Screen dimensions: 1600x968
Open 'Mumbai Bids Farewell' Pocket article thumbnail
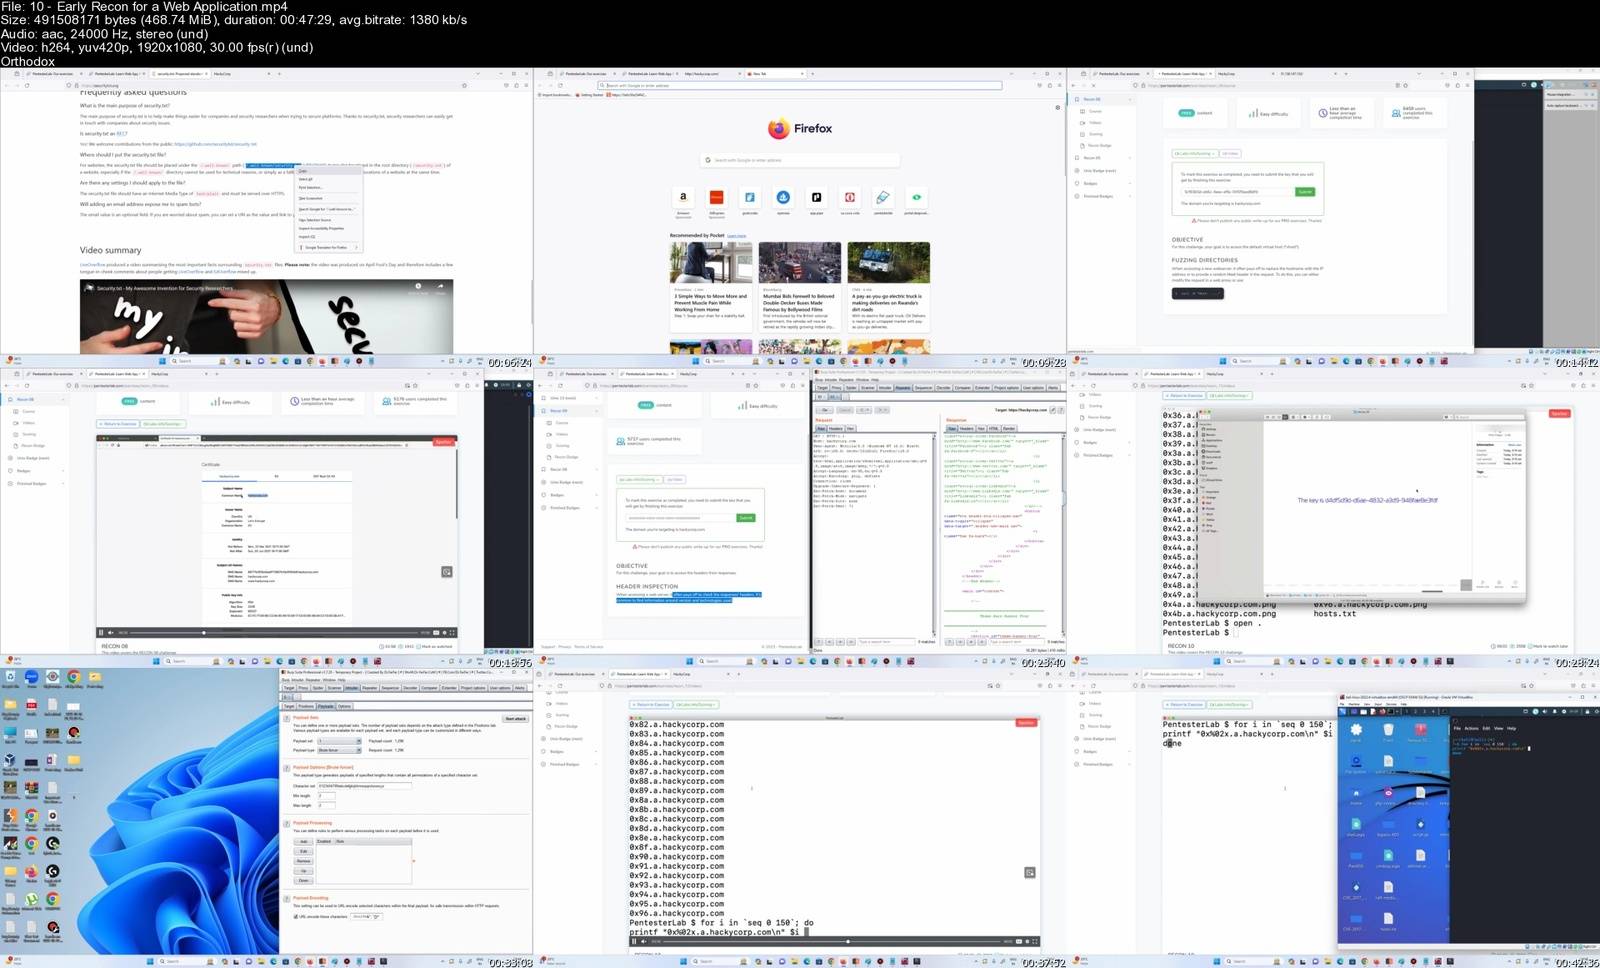click(799, 263)
